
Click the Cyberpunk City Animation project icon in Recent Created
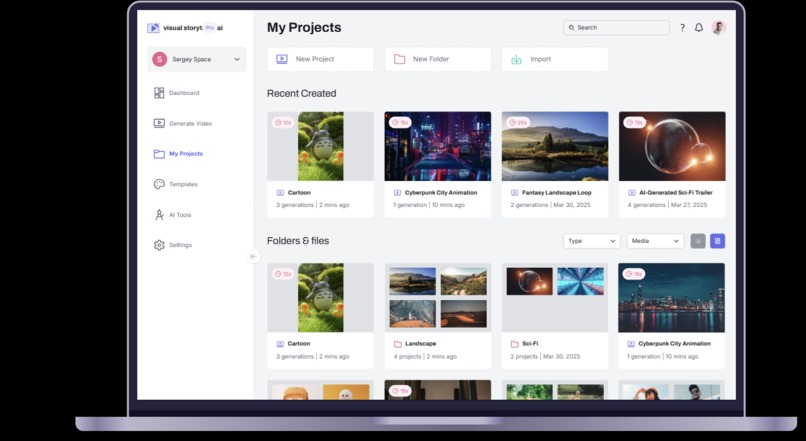[397, 193]
